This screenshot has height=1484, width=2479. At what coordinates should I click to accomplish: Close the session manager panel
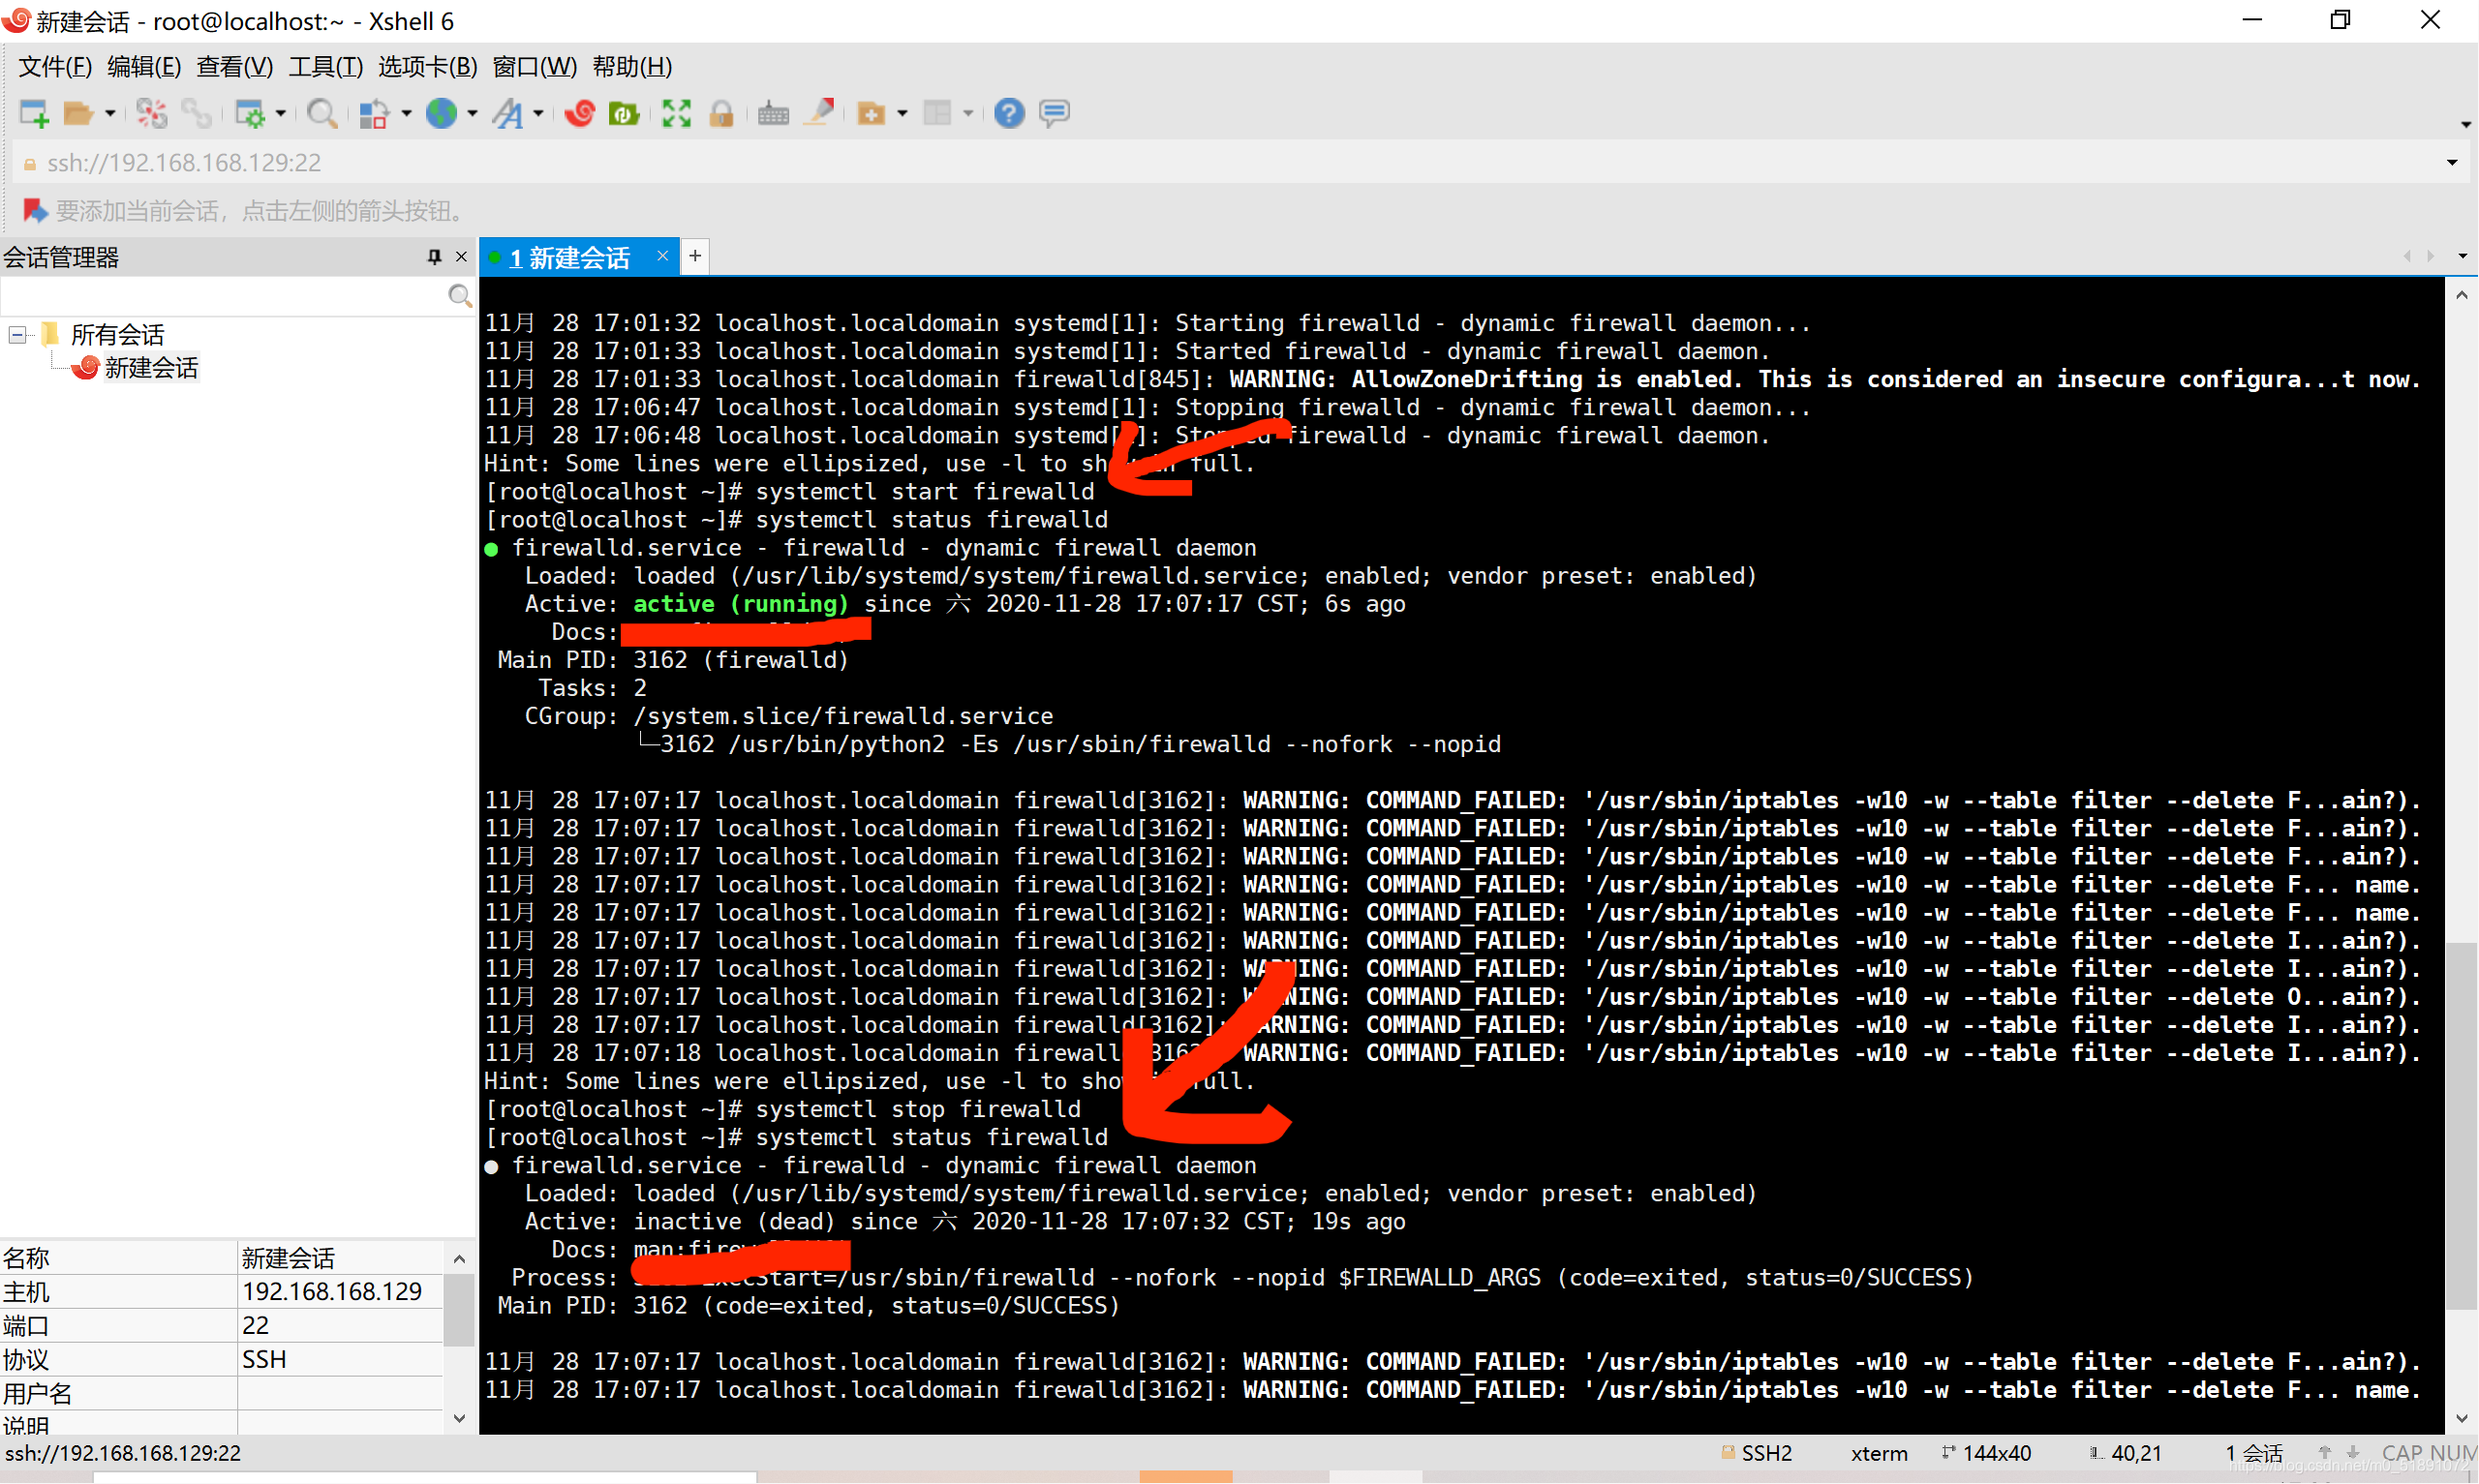(x=462, y=257)
